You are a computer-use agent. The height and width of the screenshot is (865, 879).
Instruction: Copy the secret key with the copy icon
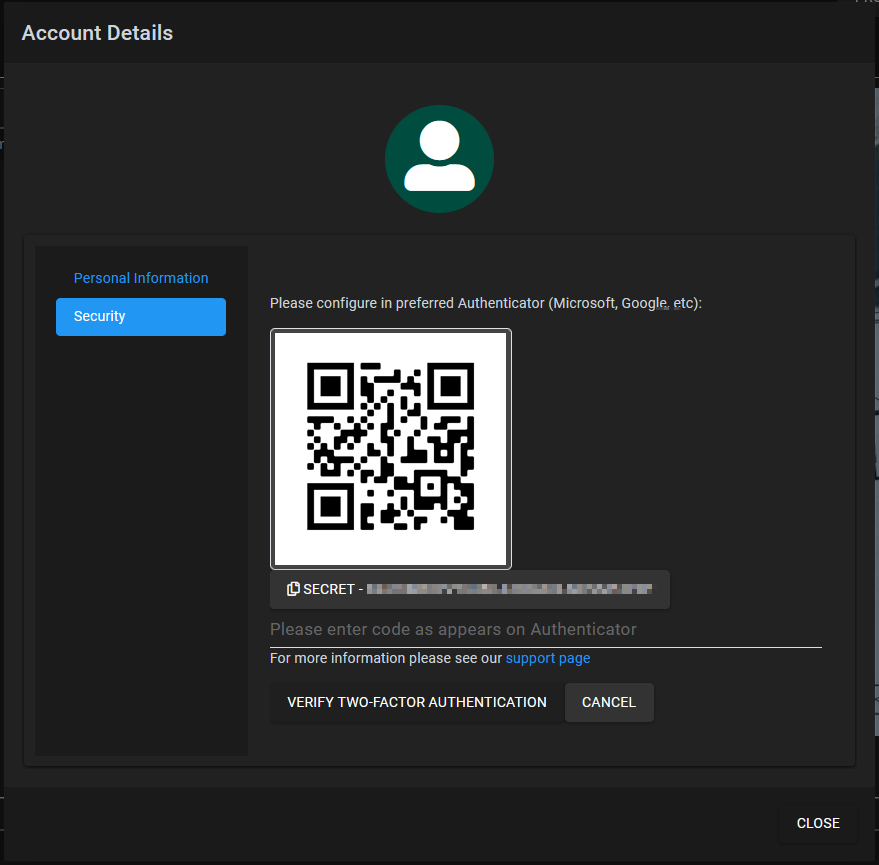(x=293, y=589)
